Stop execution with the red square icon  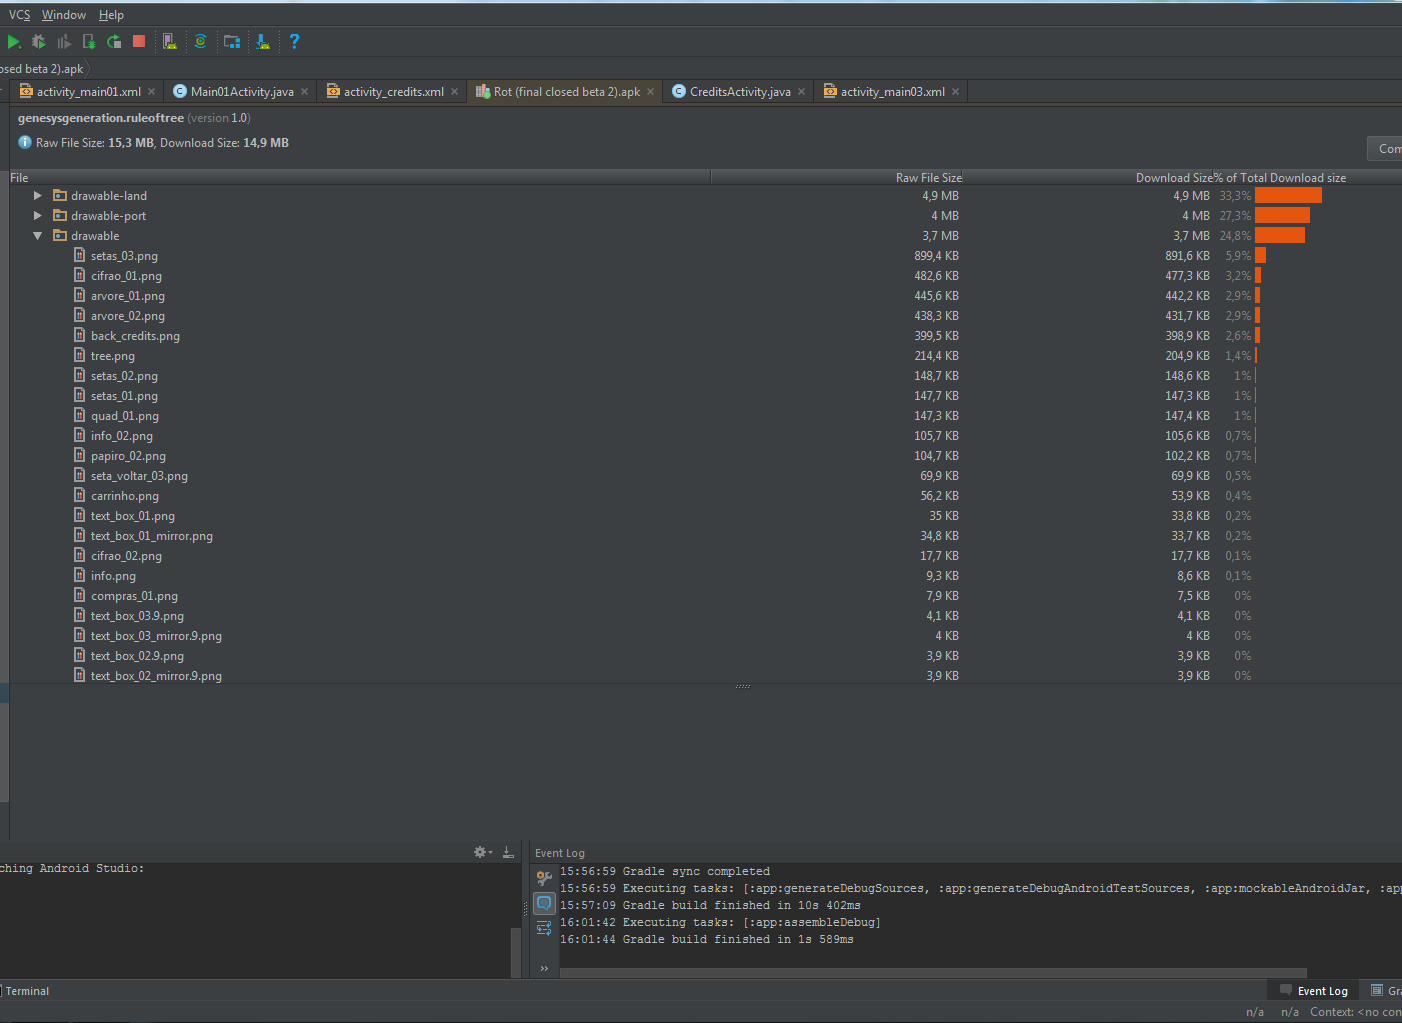pyautogui.click(x=139, y=41)
